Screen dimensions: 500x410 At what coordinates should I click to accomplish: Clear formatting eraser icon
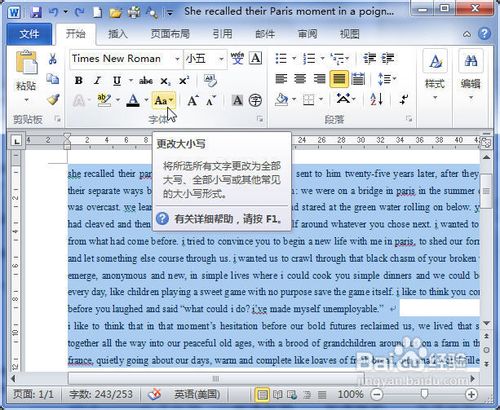point(210,80)
